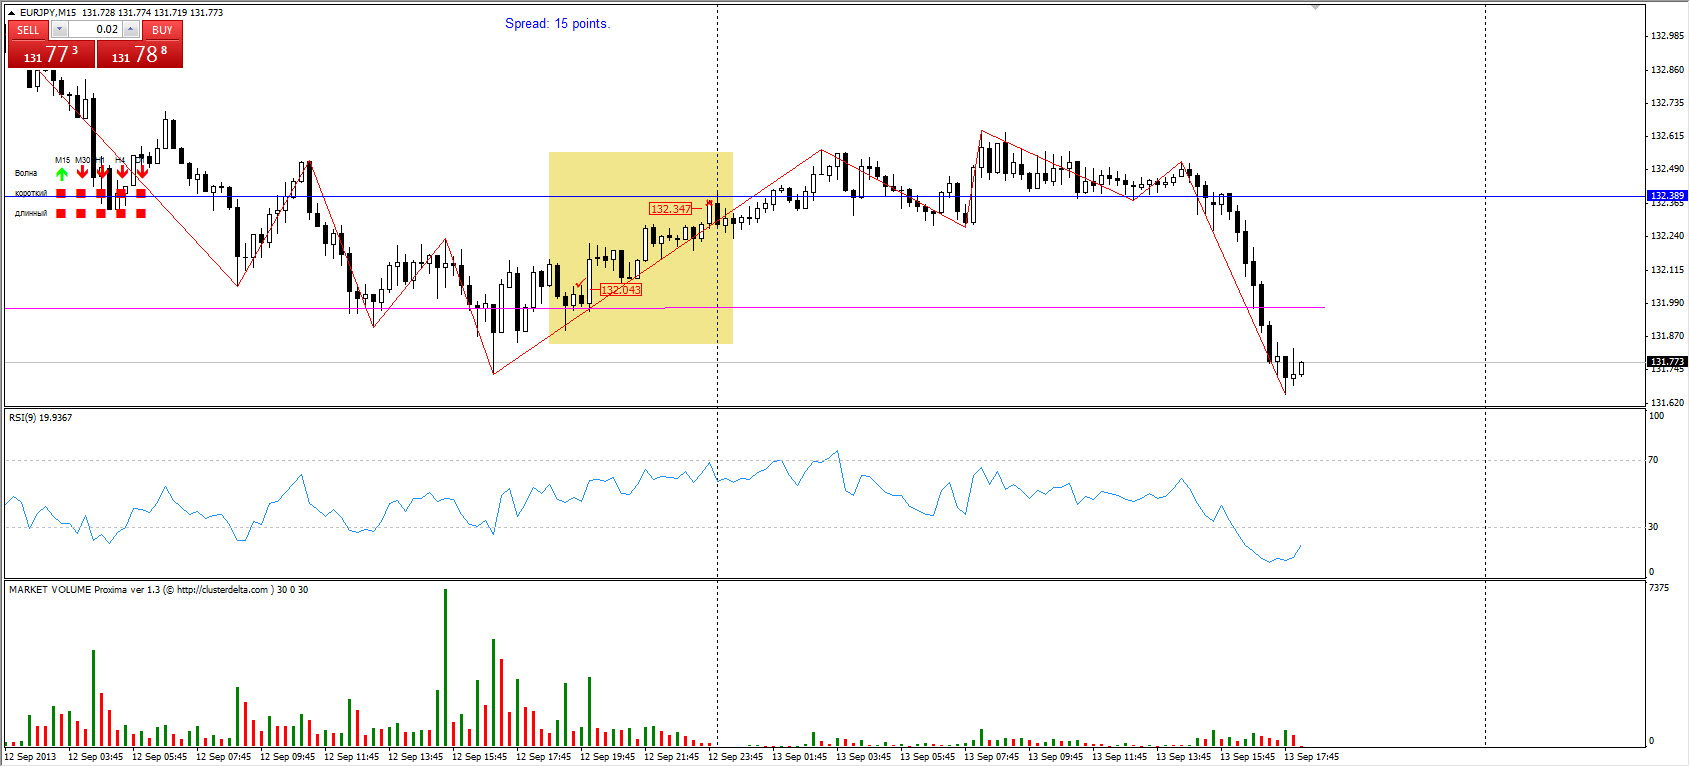Select the 'Волна' indicator label
The width and height of the screenshot is (1690, 767).
point(26,173)
